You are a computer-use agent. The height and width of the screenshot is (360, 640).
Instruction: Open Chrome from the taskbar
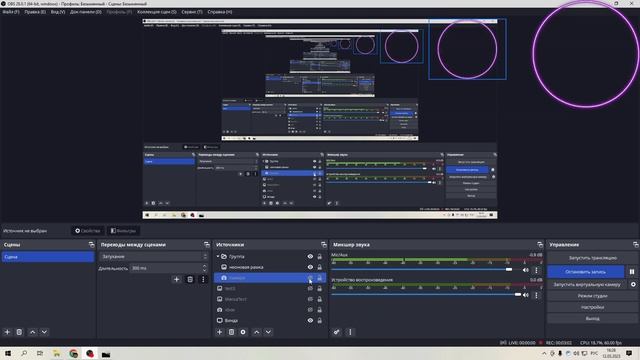[x=73, y=353]
